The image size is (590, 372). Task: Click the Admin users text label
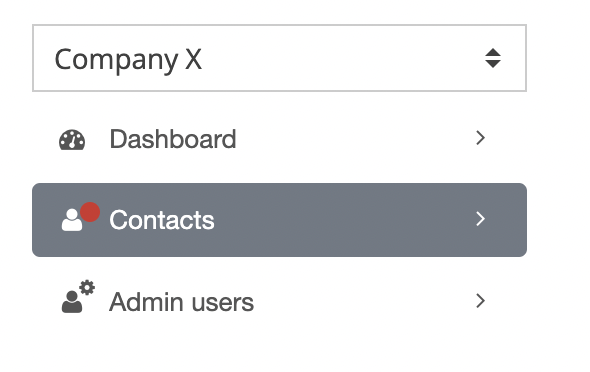(181, 302)
